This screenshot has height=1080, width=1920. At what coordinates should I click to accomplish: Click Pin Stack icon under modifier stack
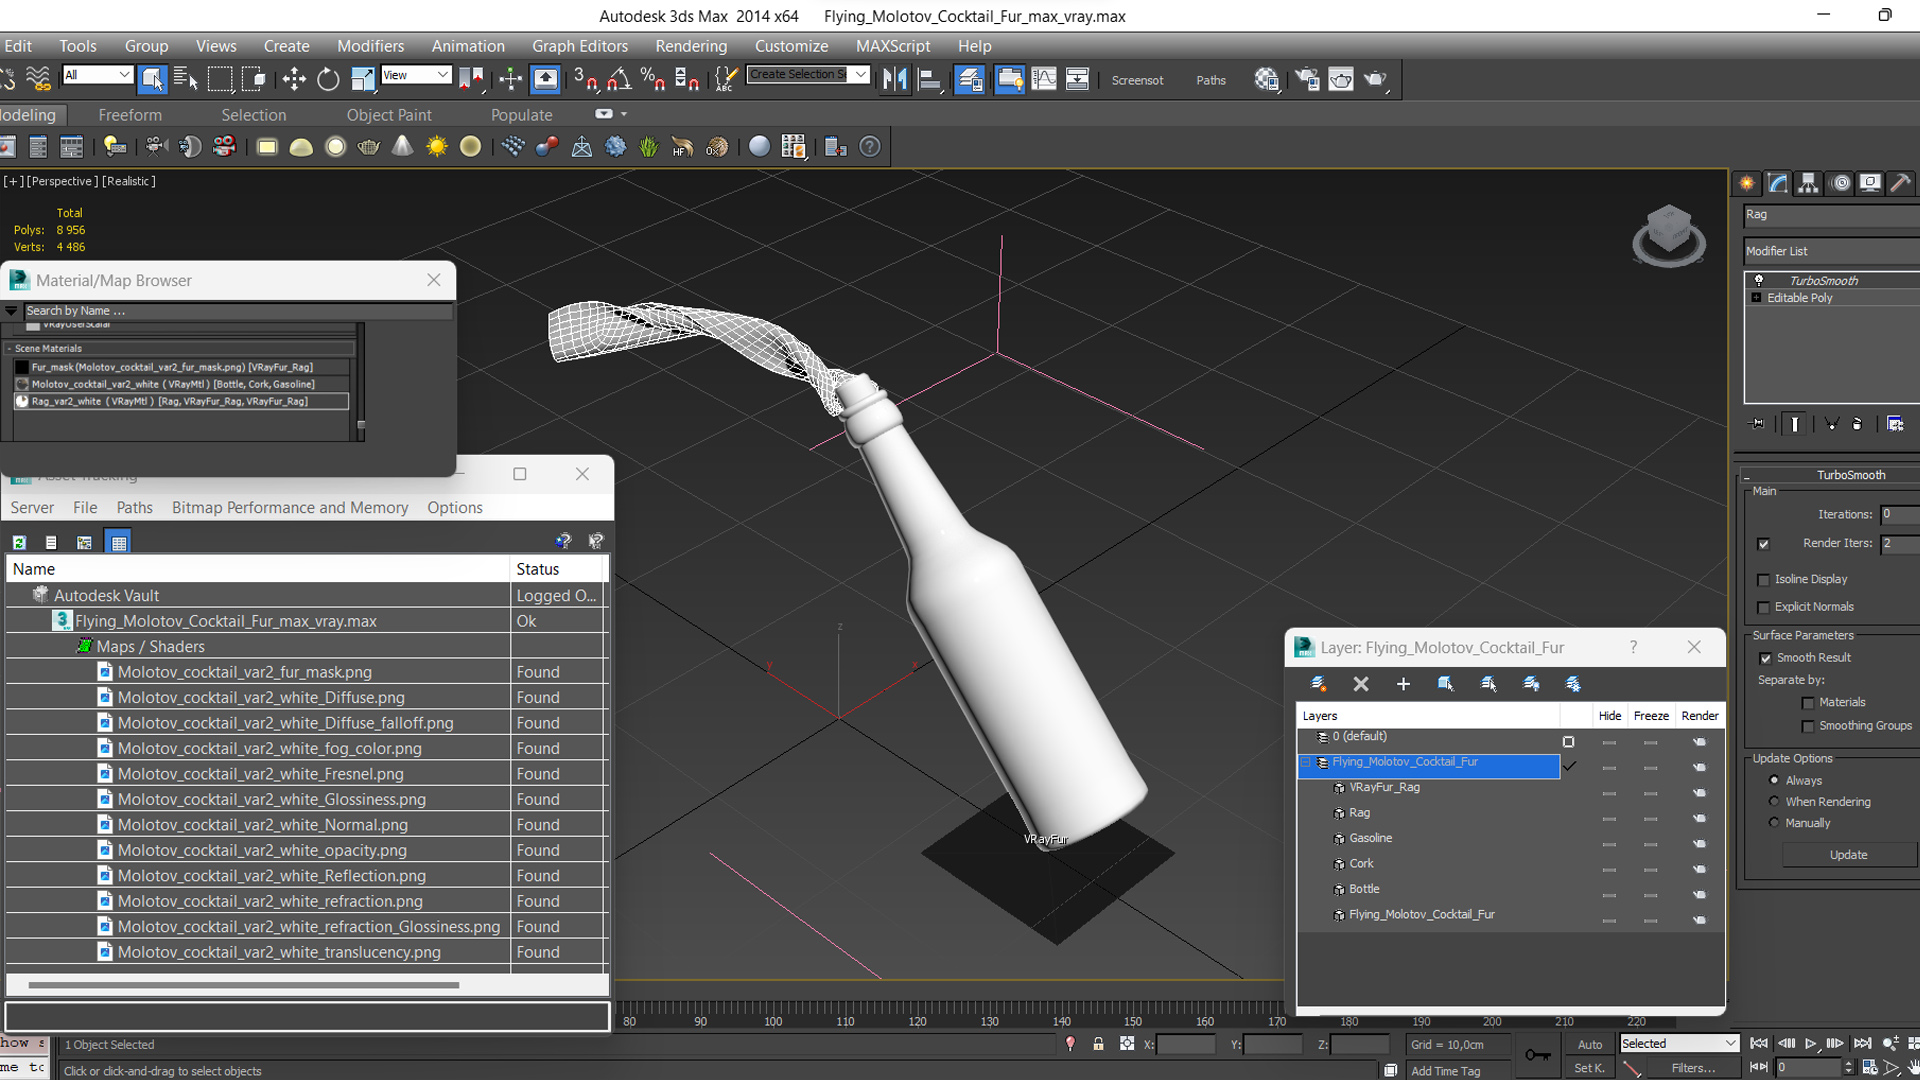(x=1757, y=424)
